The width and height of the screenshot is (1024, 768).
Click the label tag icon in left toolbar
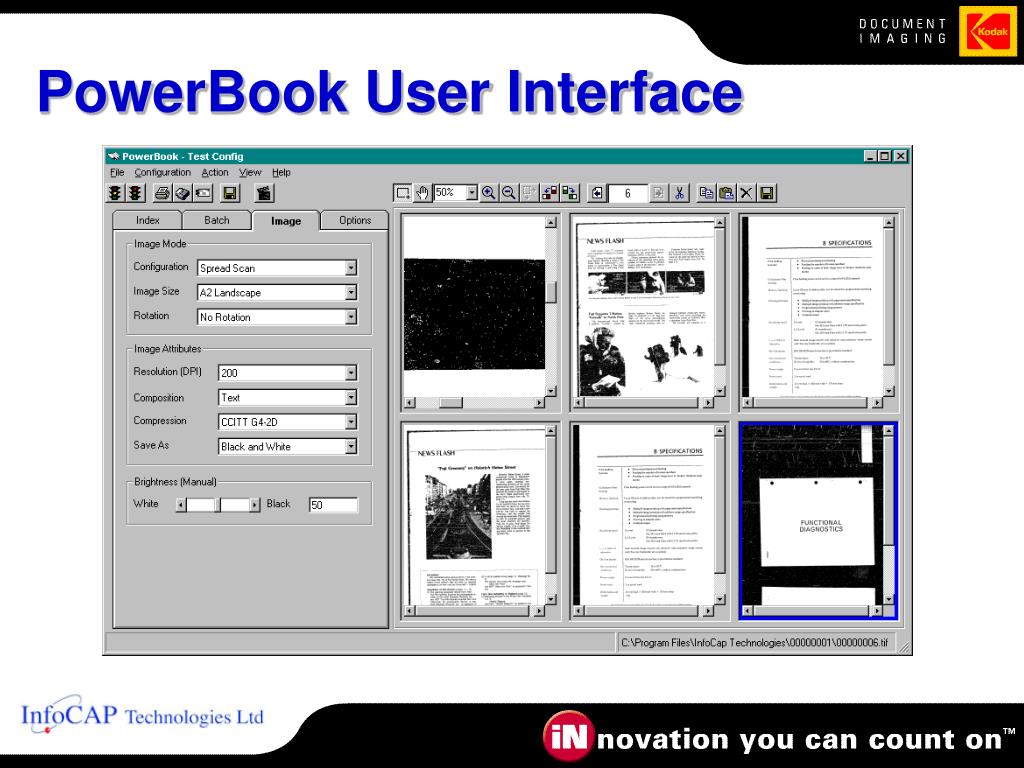202,193
